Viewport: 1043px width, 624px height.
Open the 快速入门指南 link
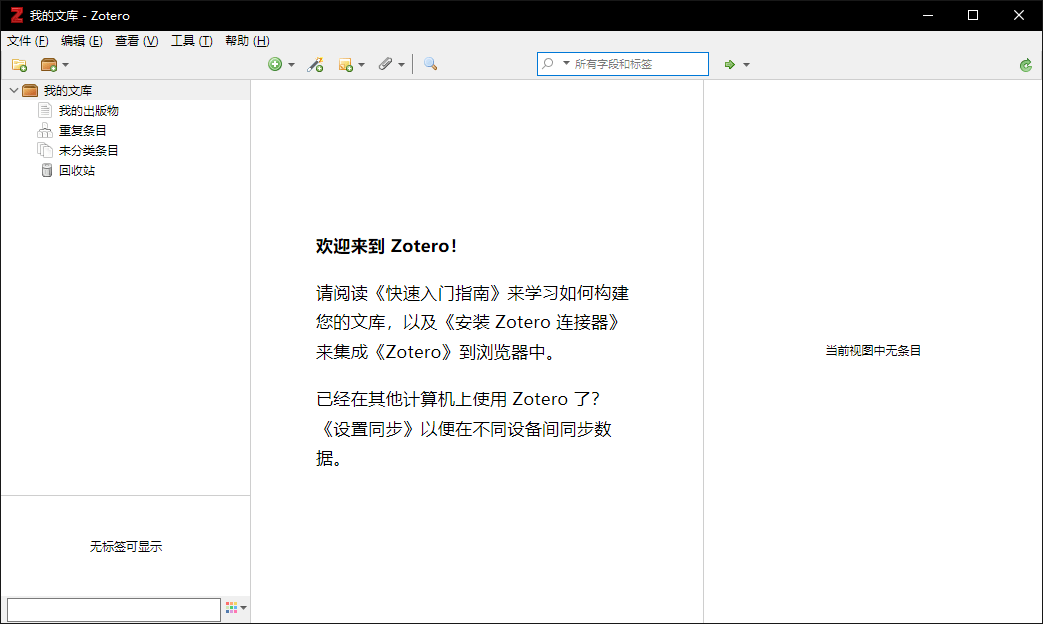click(x=438, y=293)
